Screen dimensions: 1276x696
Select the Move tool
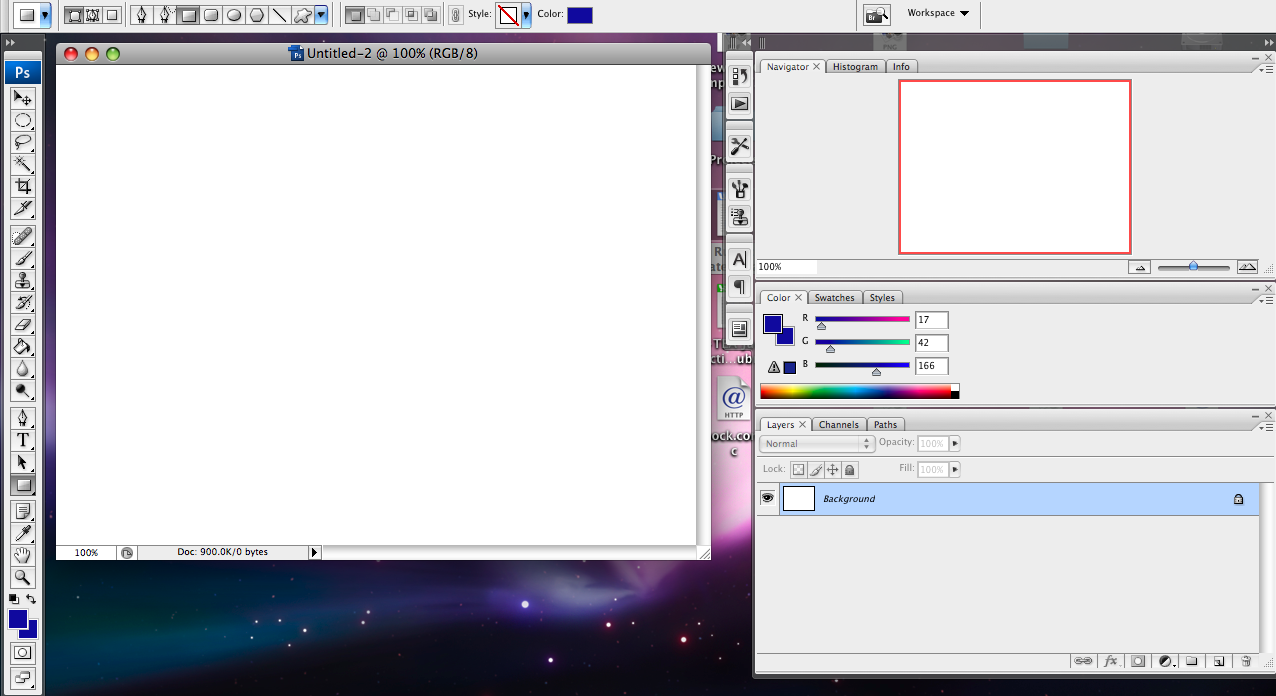[22, 98]
